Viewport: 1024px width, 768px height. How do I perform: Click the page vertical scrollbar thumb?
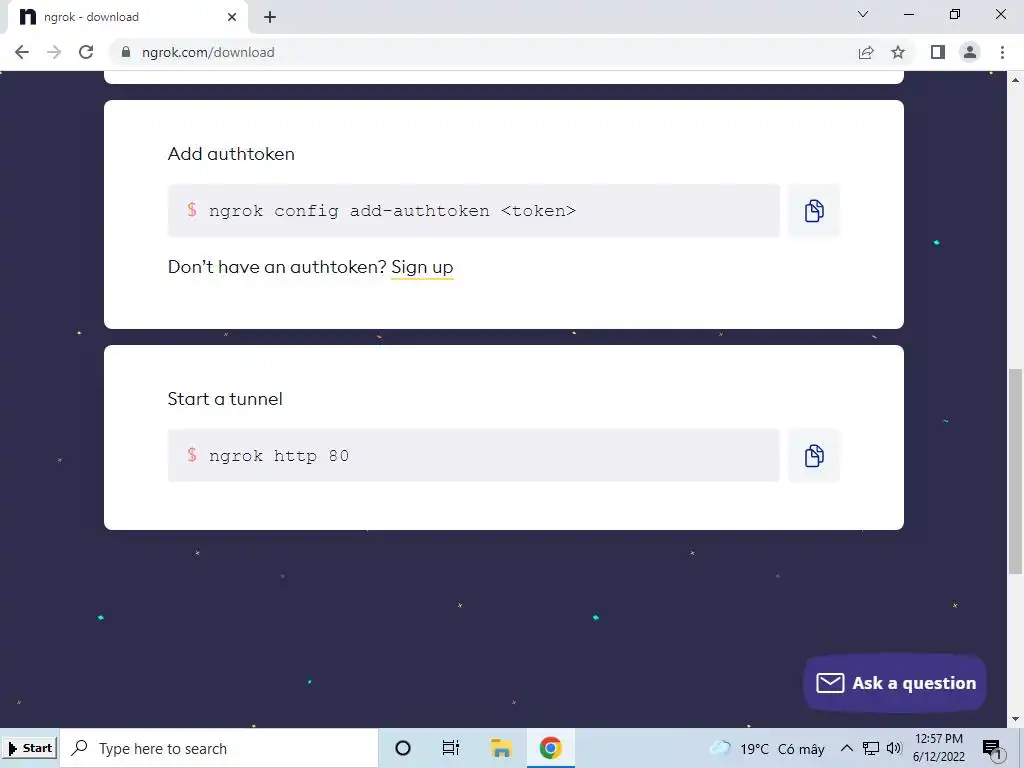1015,472
